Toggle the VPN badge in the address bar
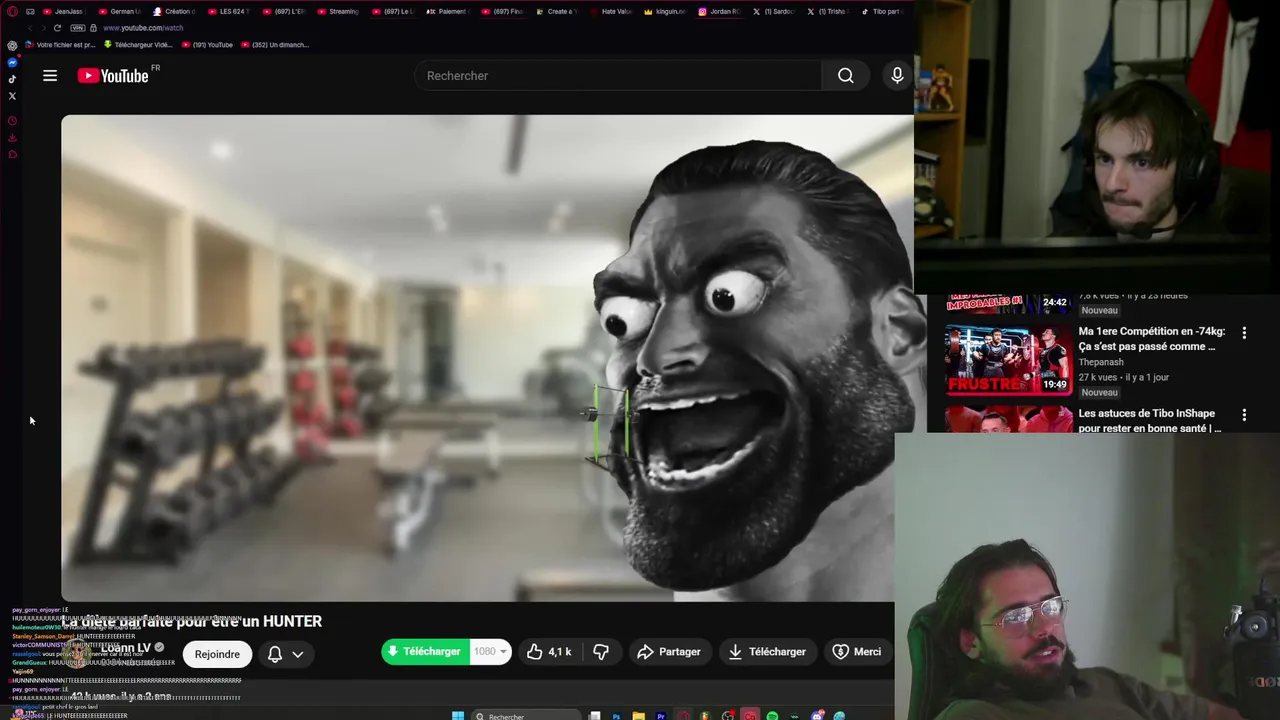Viewport: 1280px width, 720px height. (x=78, y=28)
